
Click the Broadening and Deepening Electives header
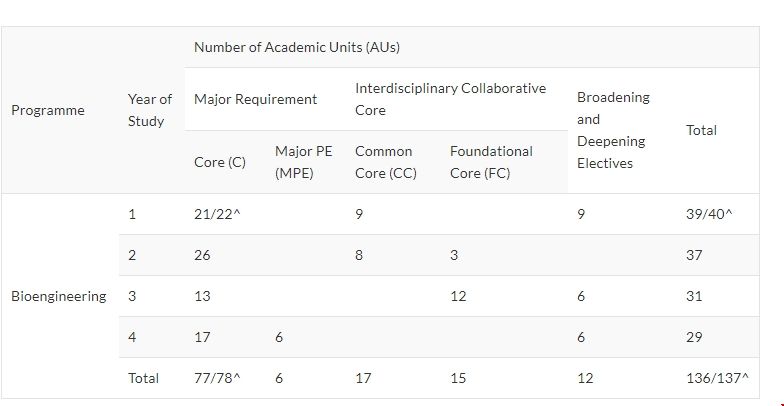pyautogui.click(x=613, y=130)
